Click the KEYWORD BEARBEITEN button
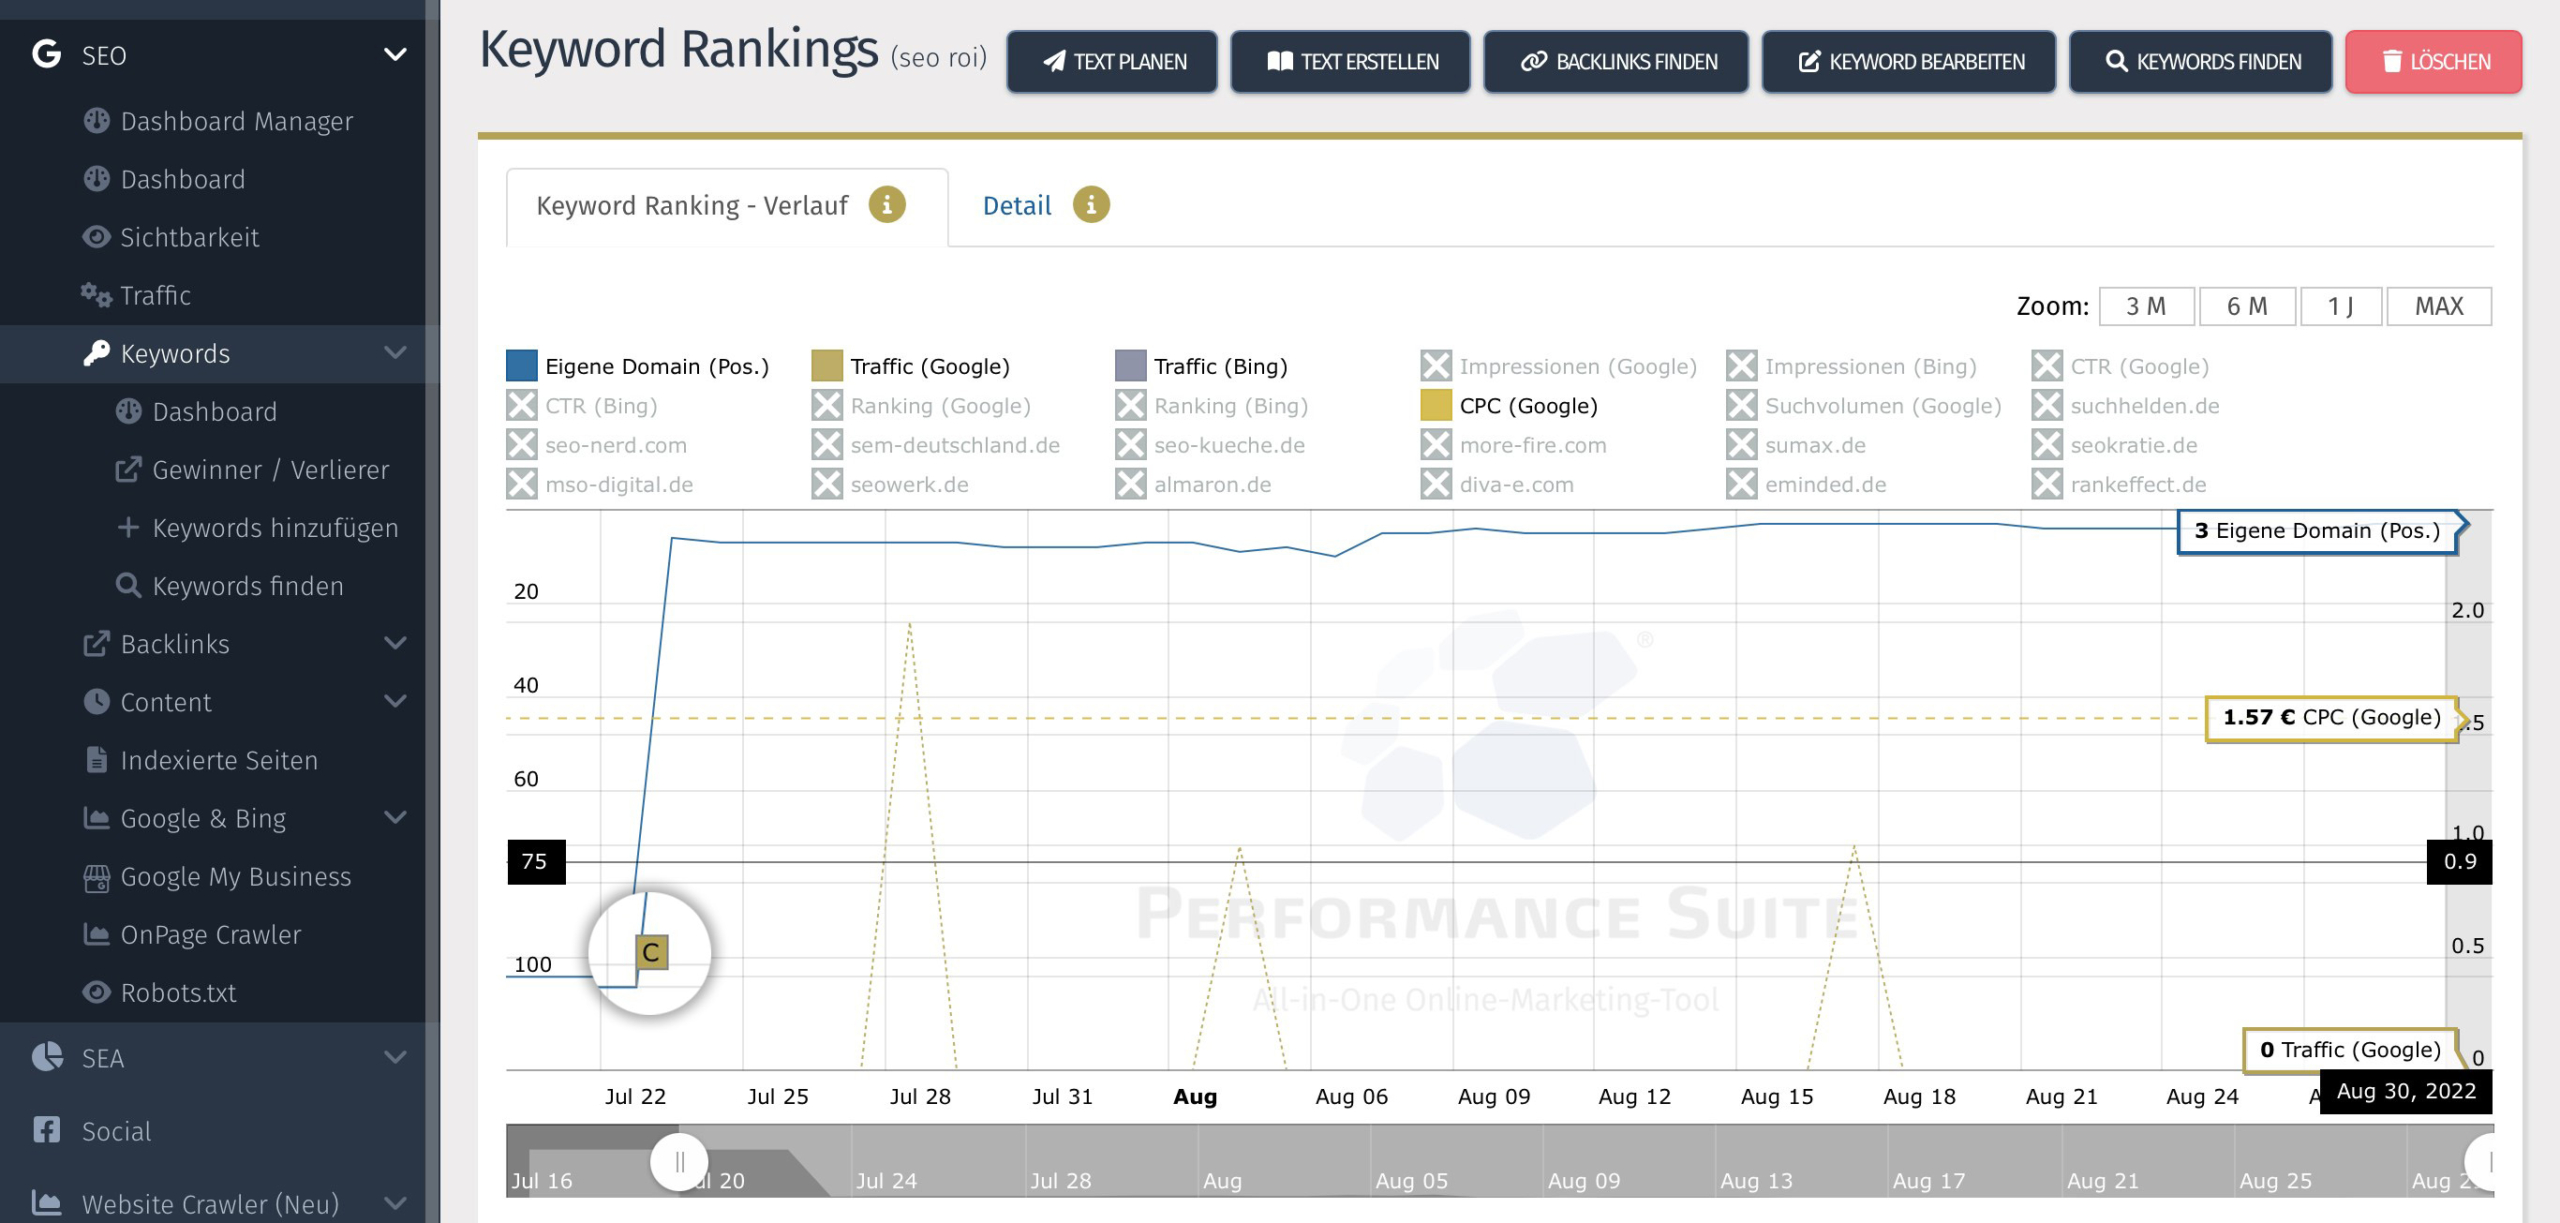2560x1223 pixels. pyautogui.click(x=1908, y=62)
